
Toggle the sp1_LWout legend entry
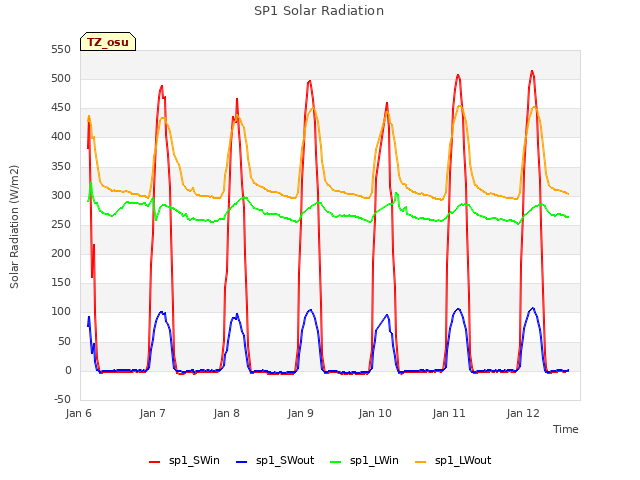(453, 461)
